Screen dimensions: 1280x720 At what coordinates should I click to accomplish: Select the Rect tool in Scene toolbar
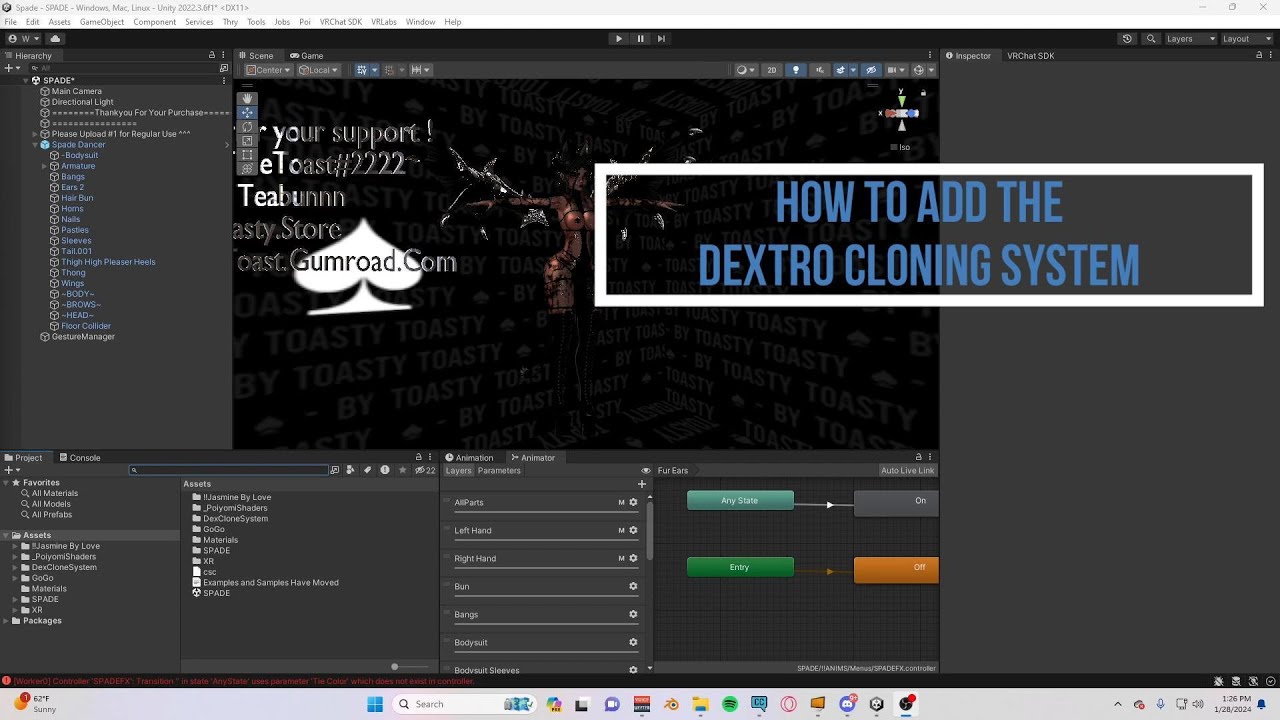pyautogui.click(x=246, y=154)
